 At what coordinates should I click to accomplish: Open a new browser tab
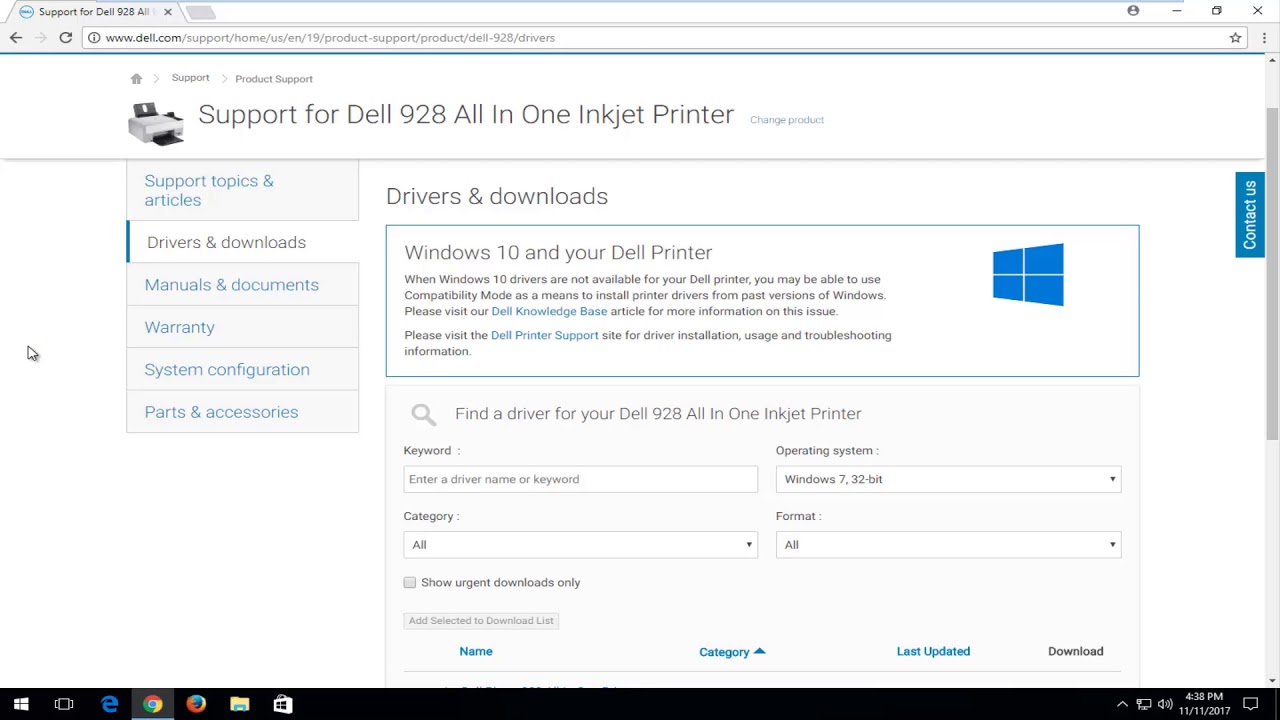pos(200,12)
